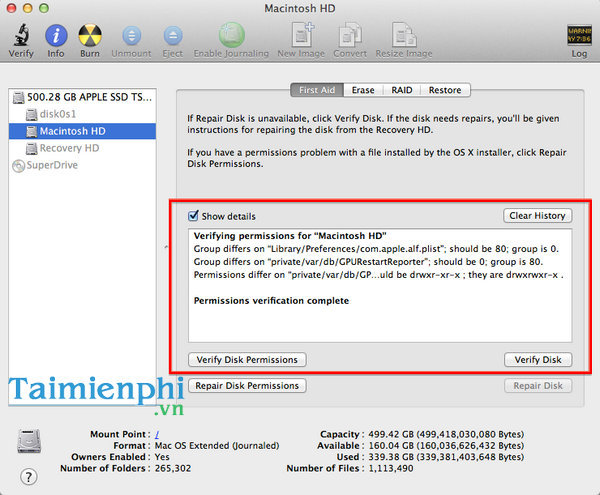Click the Number of Folders value 265,302
Screen dimensions: 600x495
[x=173, y=468]
